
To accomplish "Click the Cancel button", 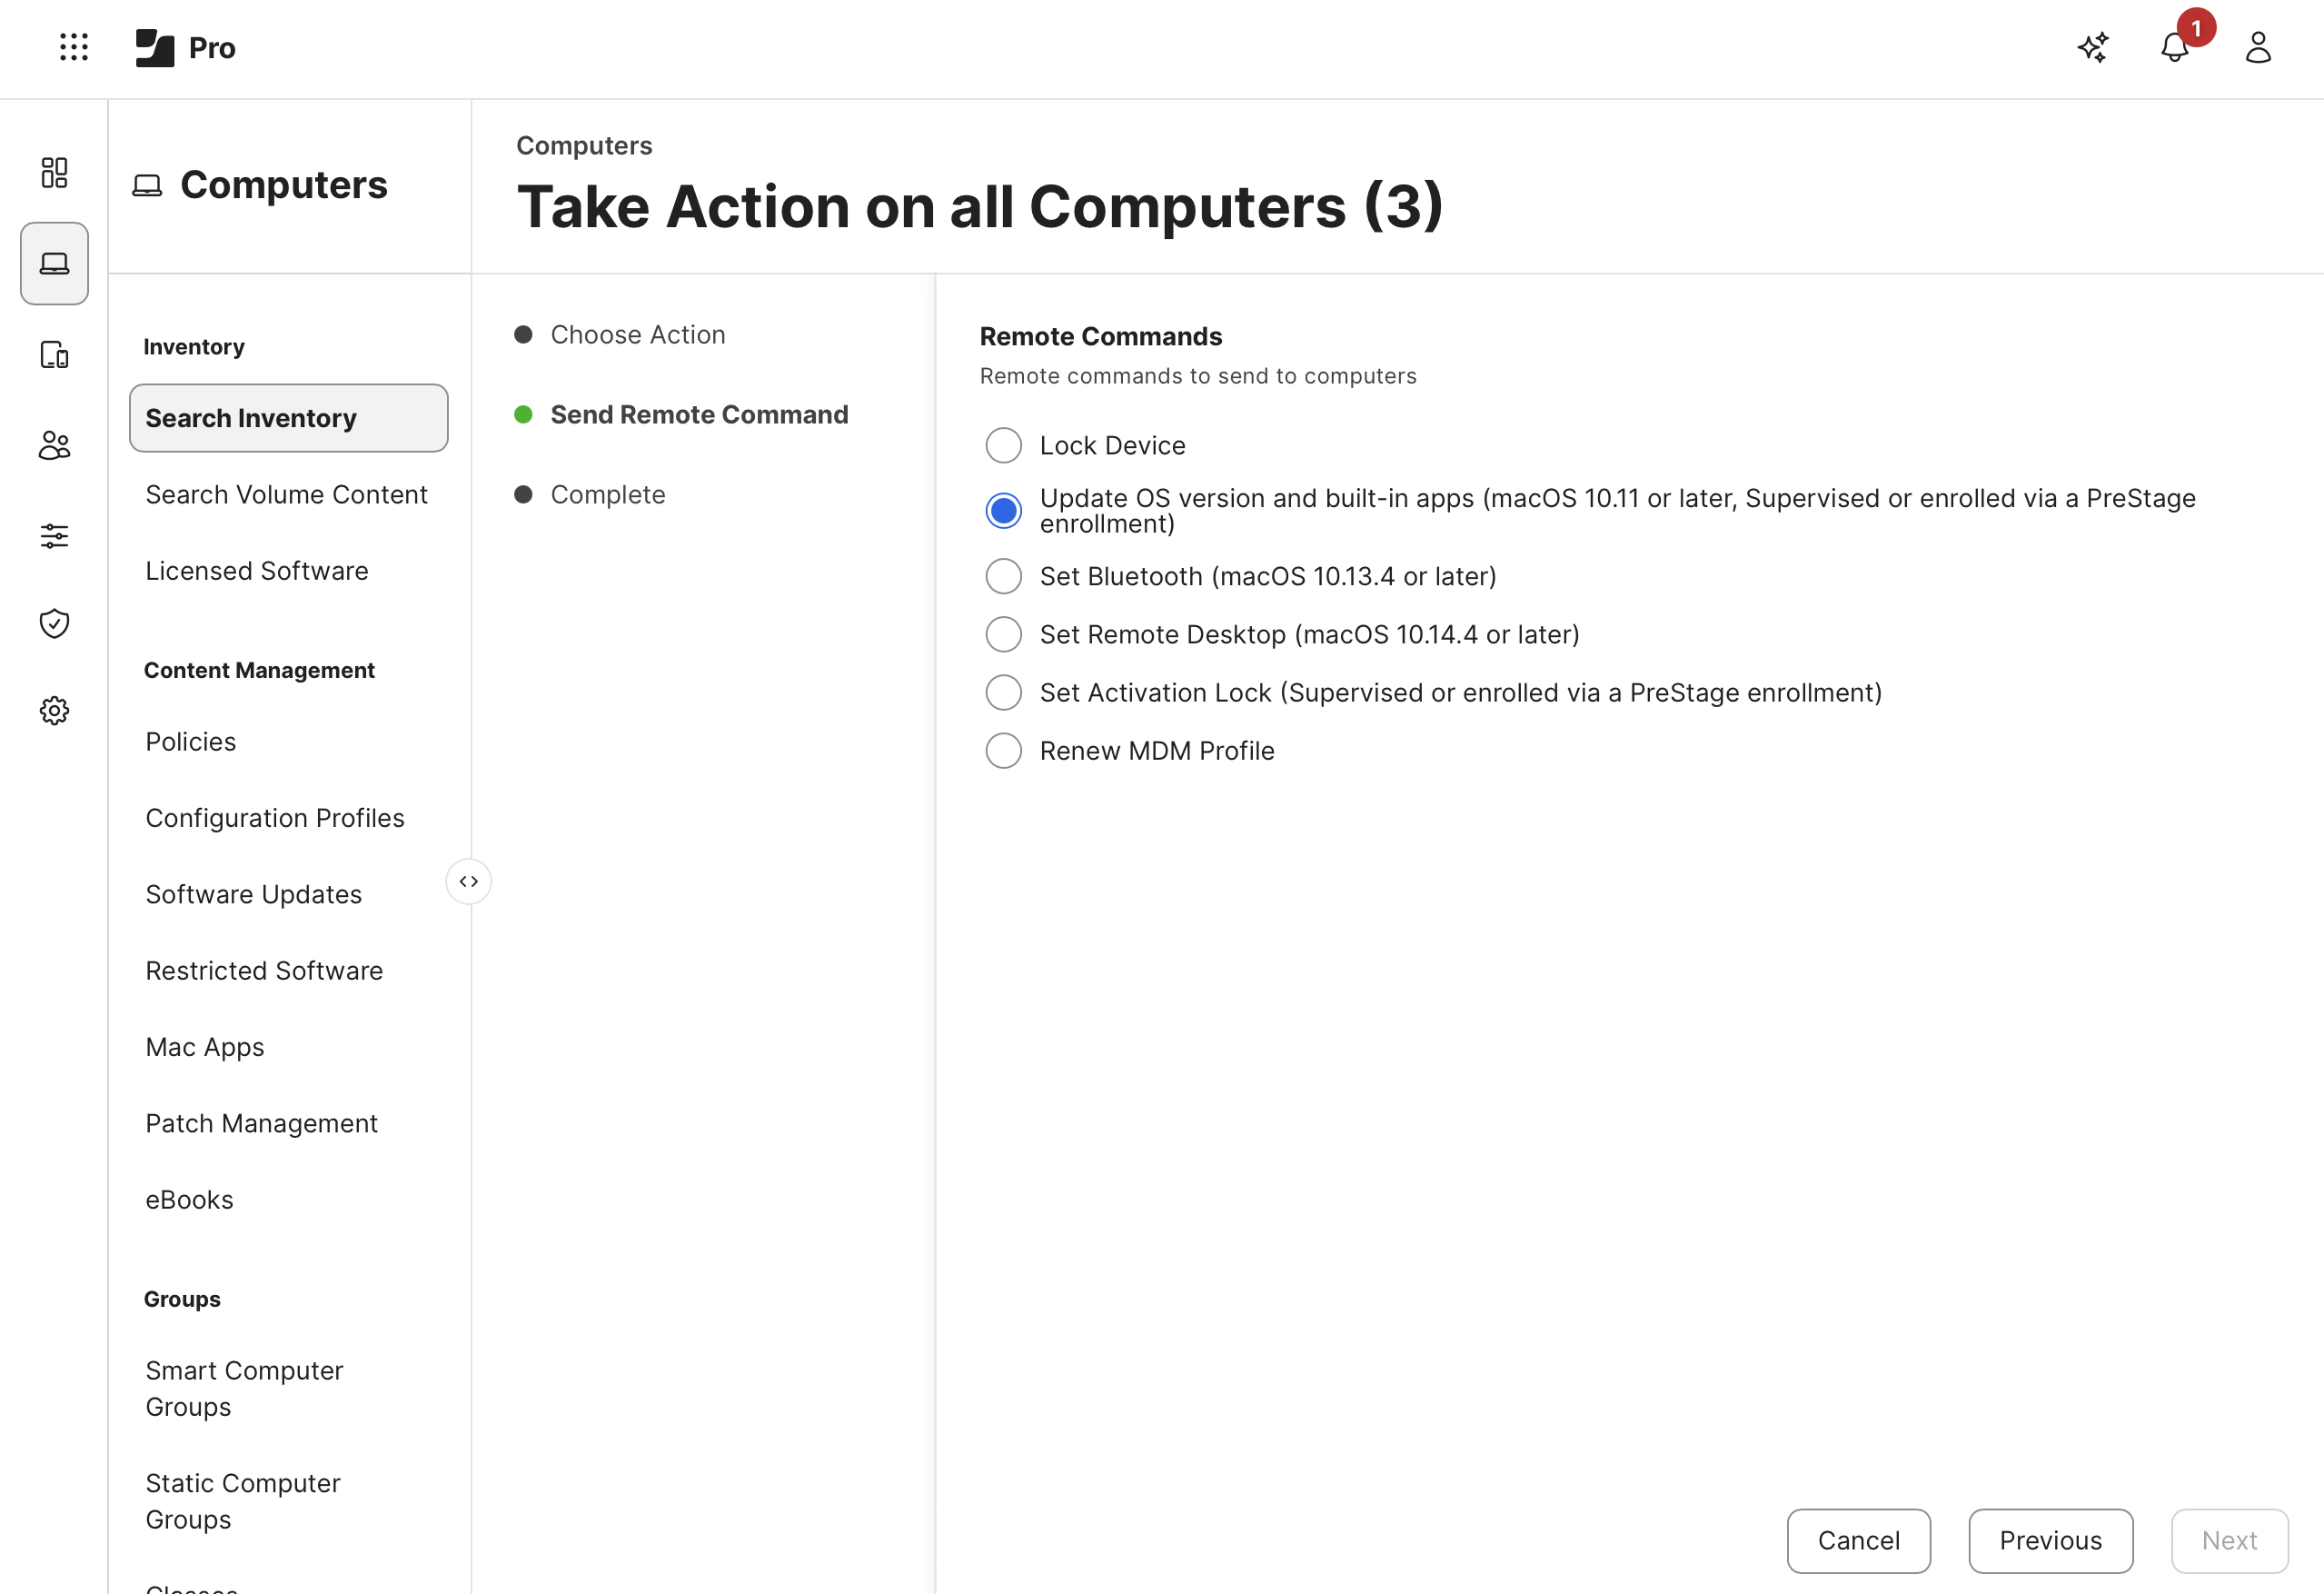I will click(x=1858, y=1540).
